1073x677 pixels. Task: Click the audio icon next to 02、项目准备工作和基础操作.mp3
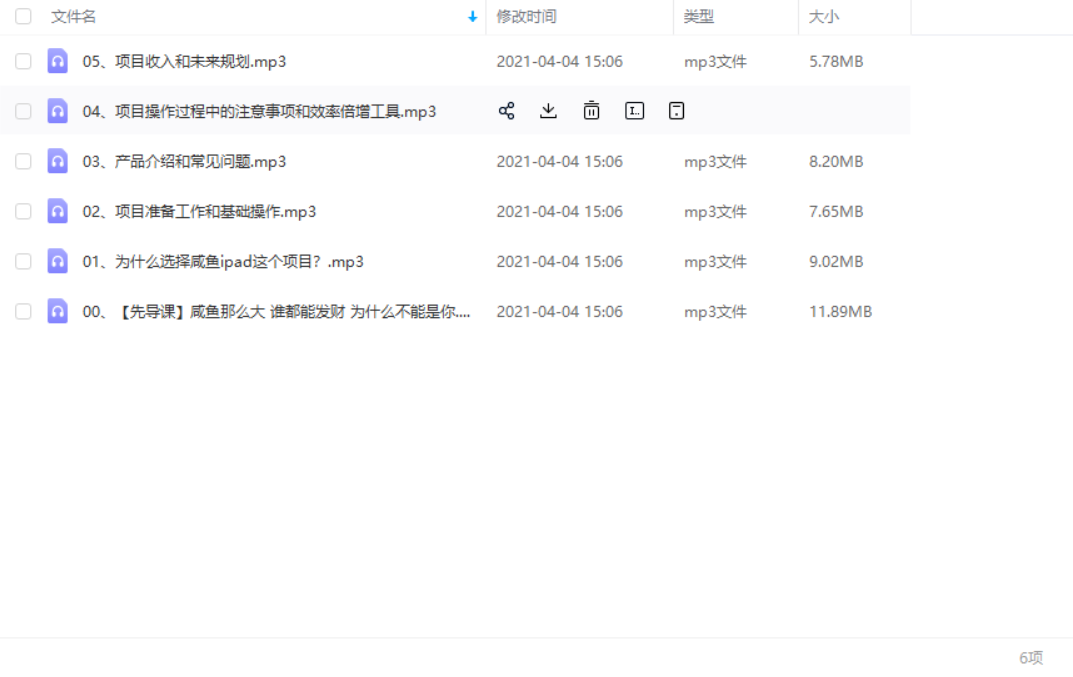[57, 211]
